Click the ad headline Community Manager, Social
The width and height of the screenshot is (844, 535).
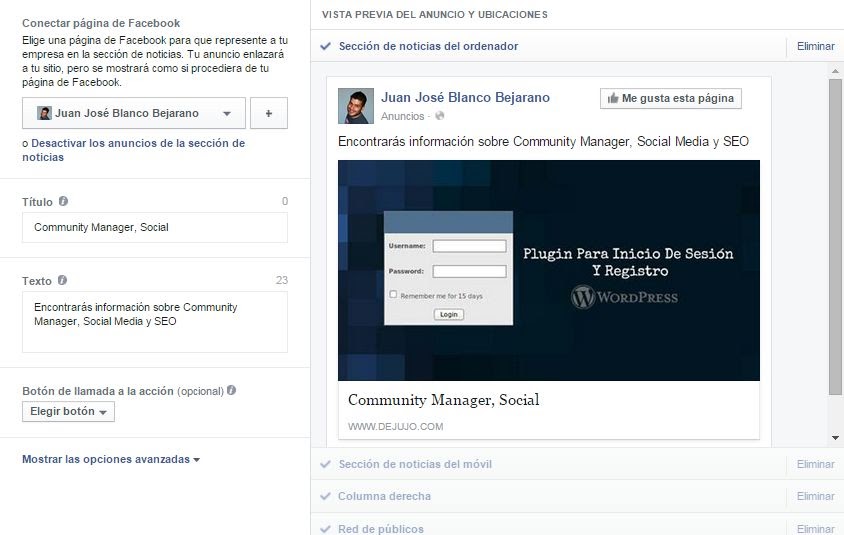(444, 400)
